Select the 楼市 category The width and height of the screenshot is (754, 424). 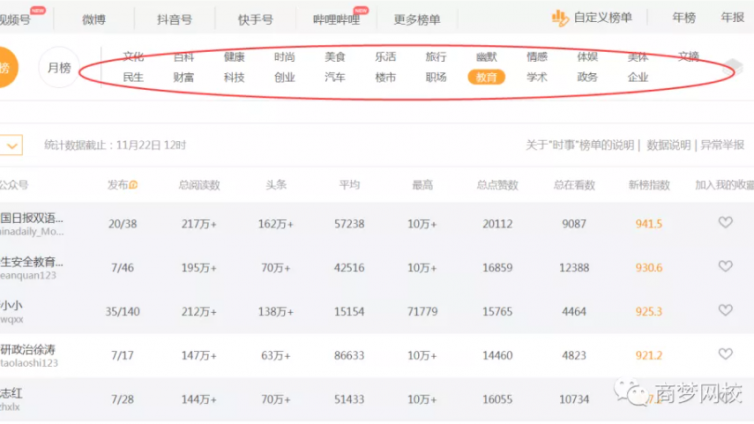[x=386, y=77]
